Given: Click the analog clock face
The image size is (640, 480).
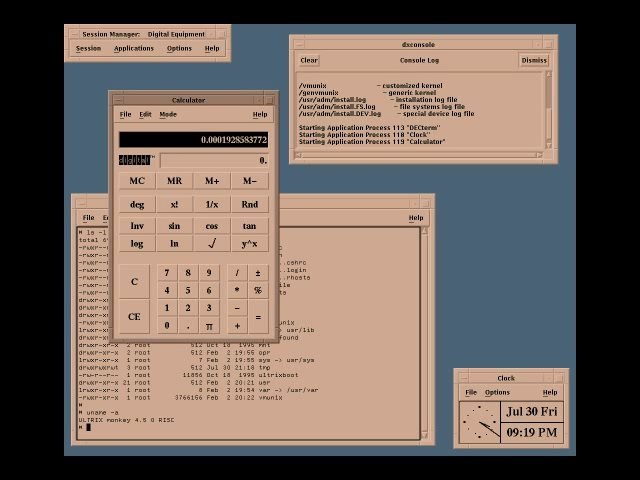Looking at the screenshot, I should tap(480, 422).
